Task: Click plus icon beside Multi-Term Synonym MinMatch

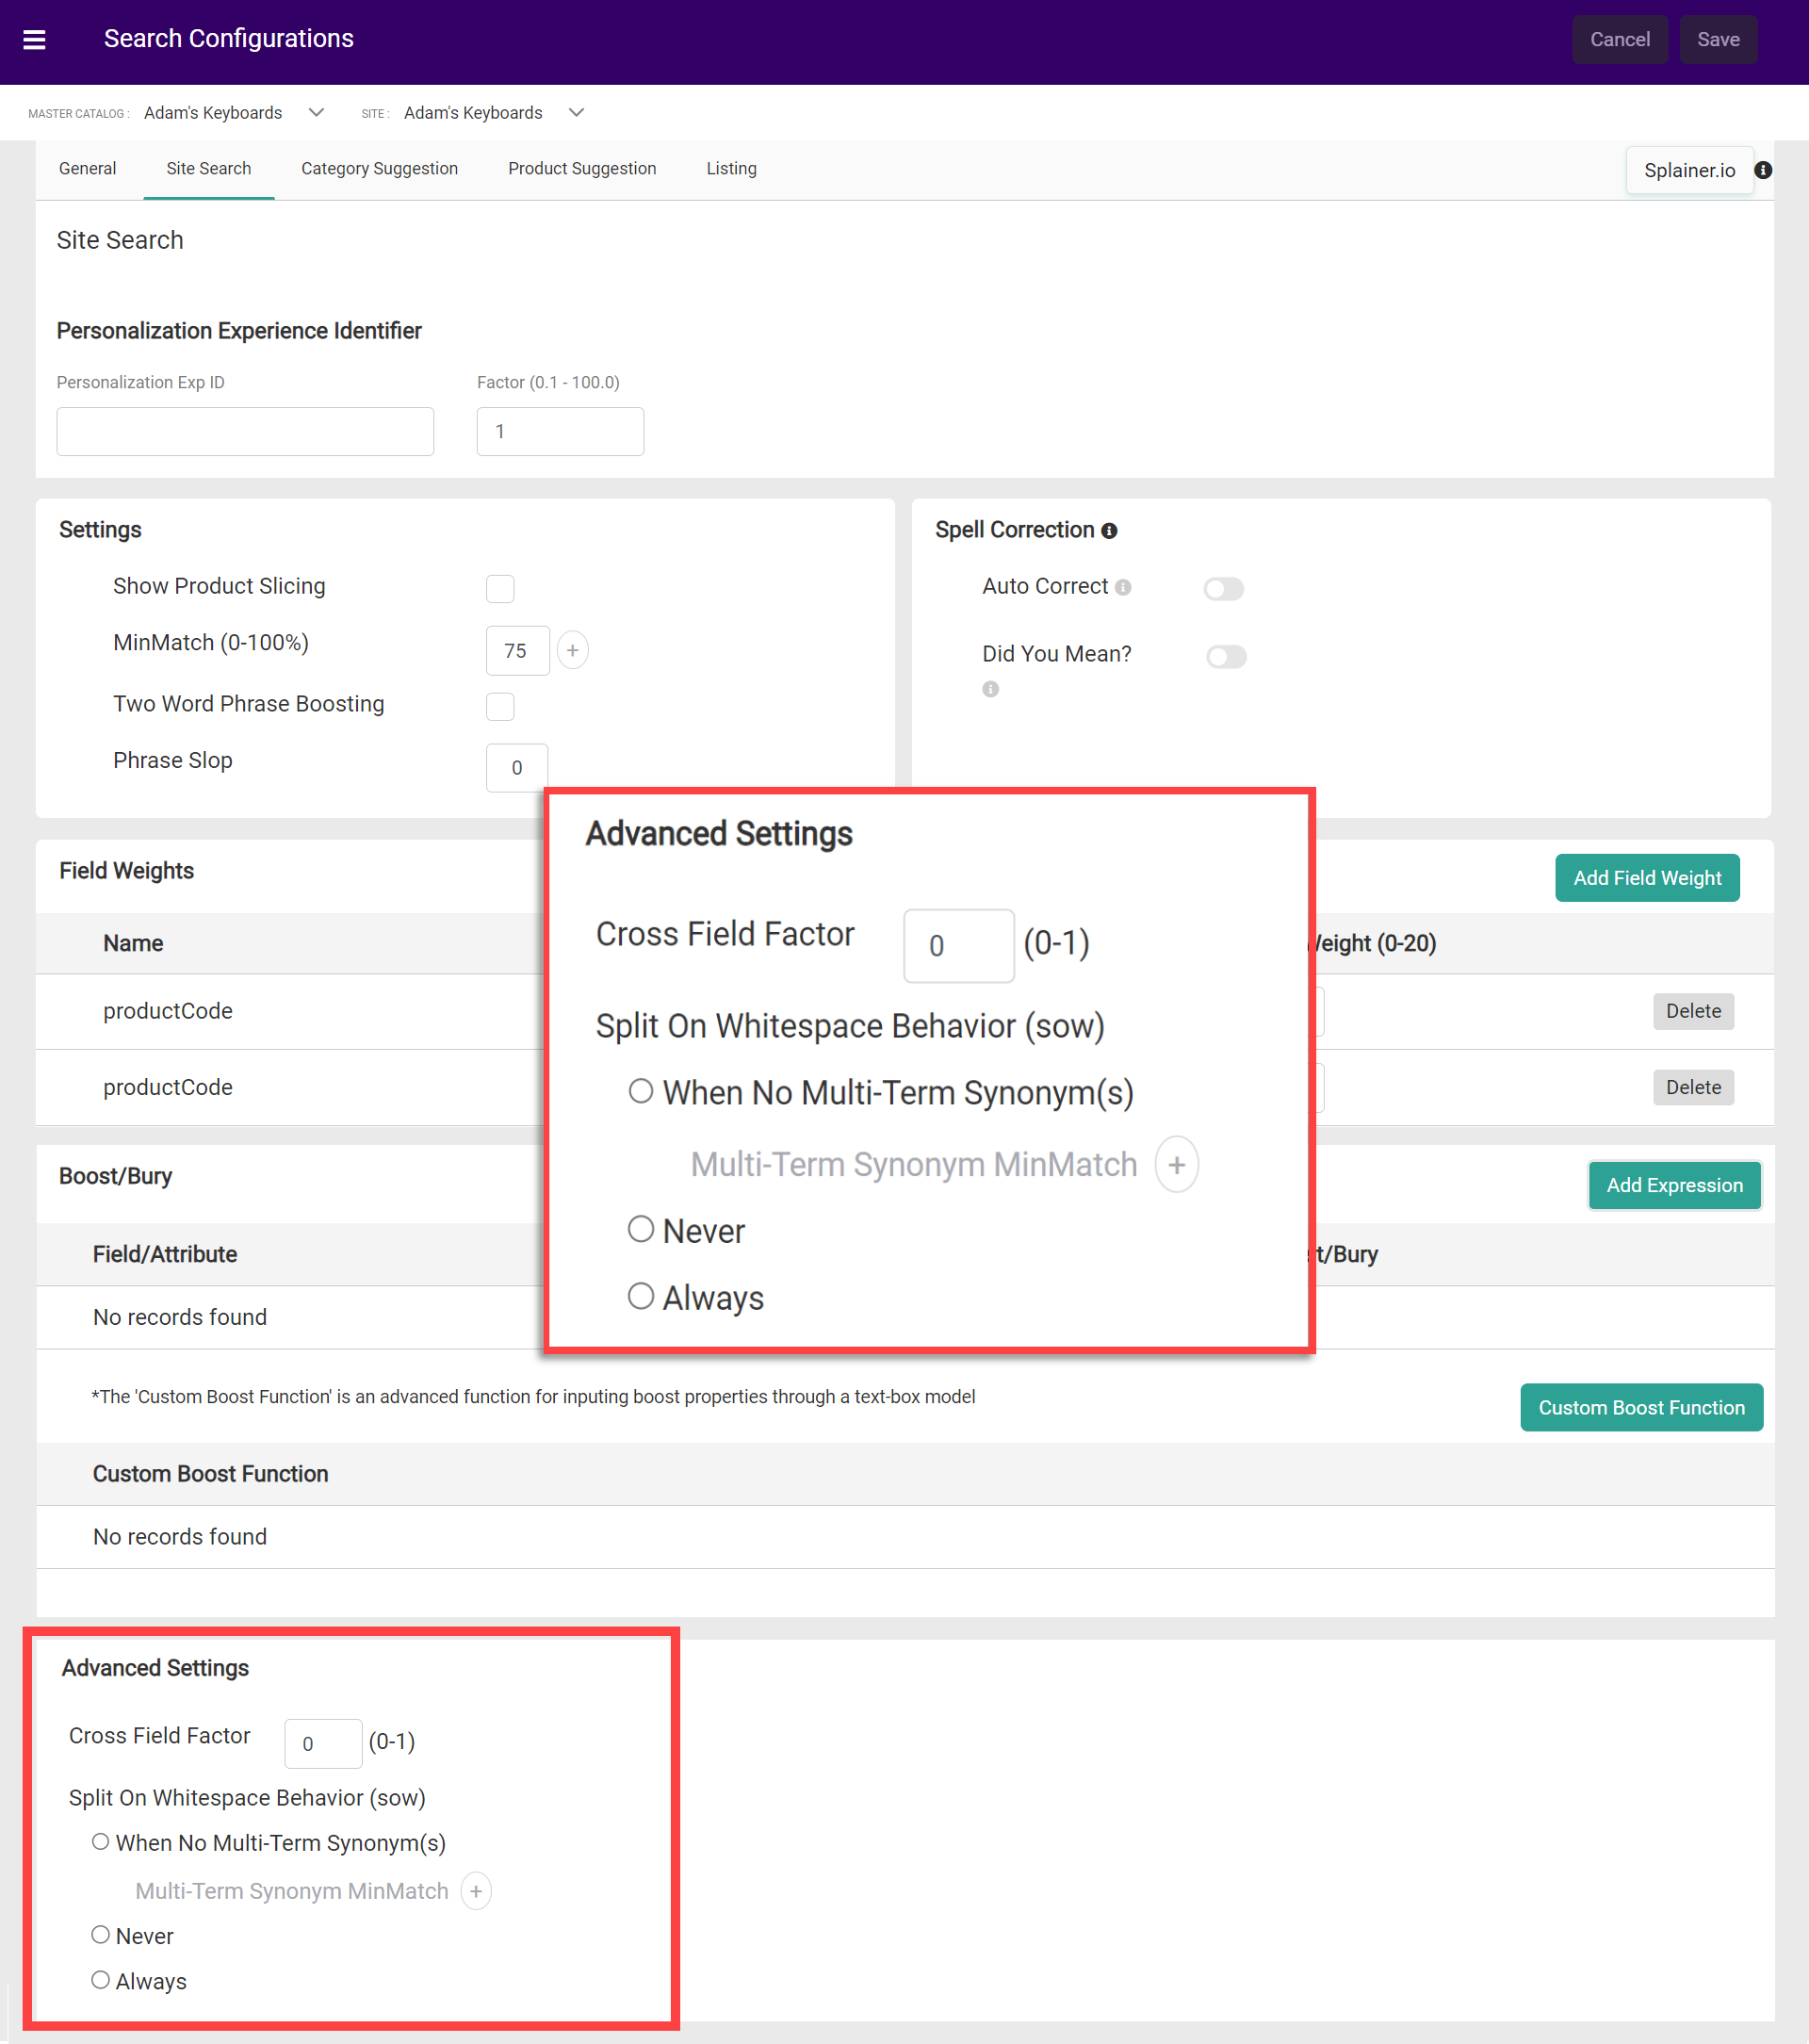Action: (x=476, y=1891)
